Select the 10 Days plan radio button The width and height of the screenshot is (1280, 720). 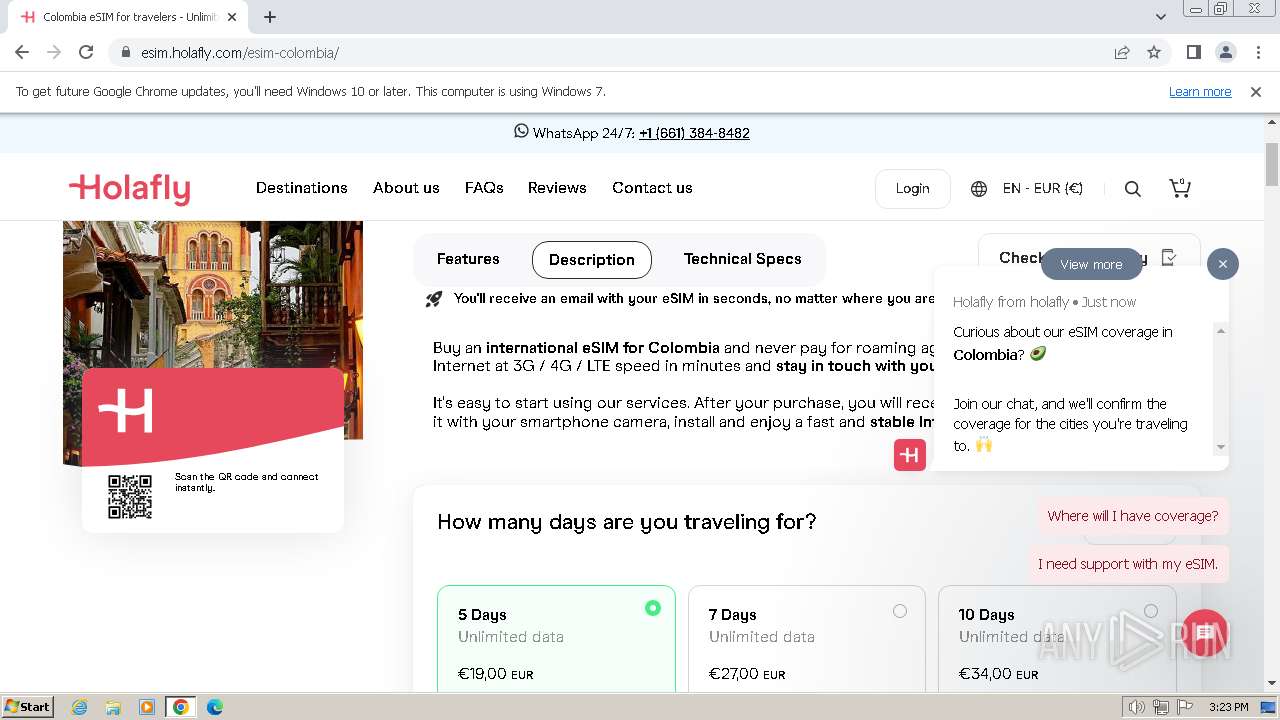(x=1151, y=611)
